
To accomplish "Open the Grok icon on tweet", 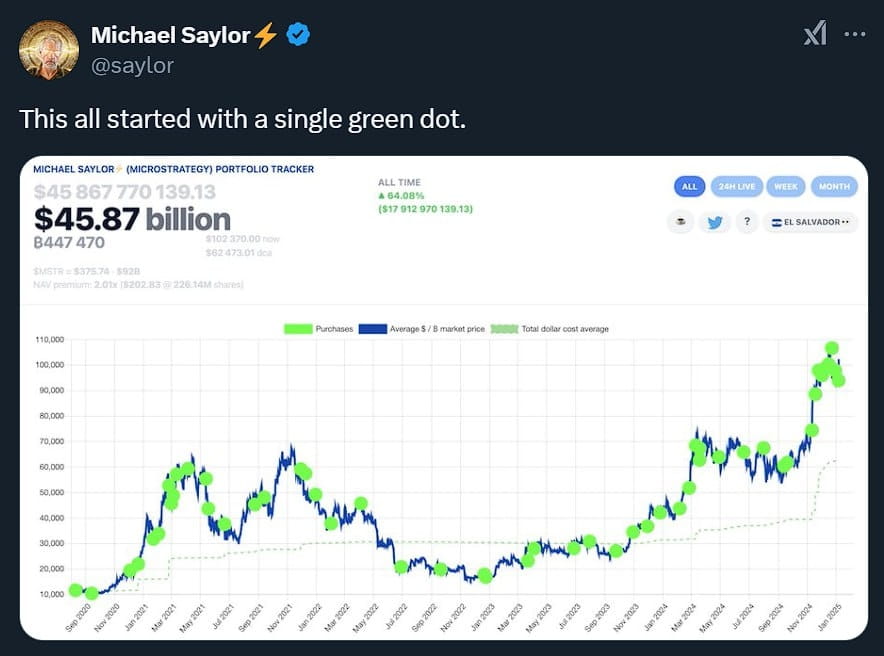I will click(815, 33).
